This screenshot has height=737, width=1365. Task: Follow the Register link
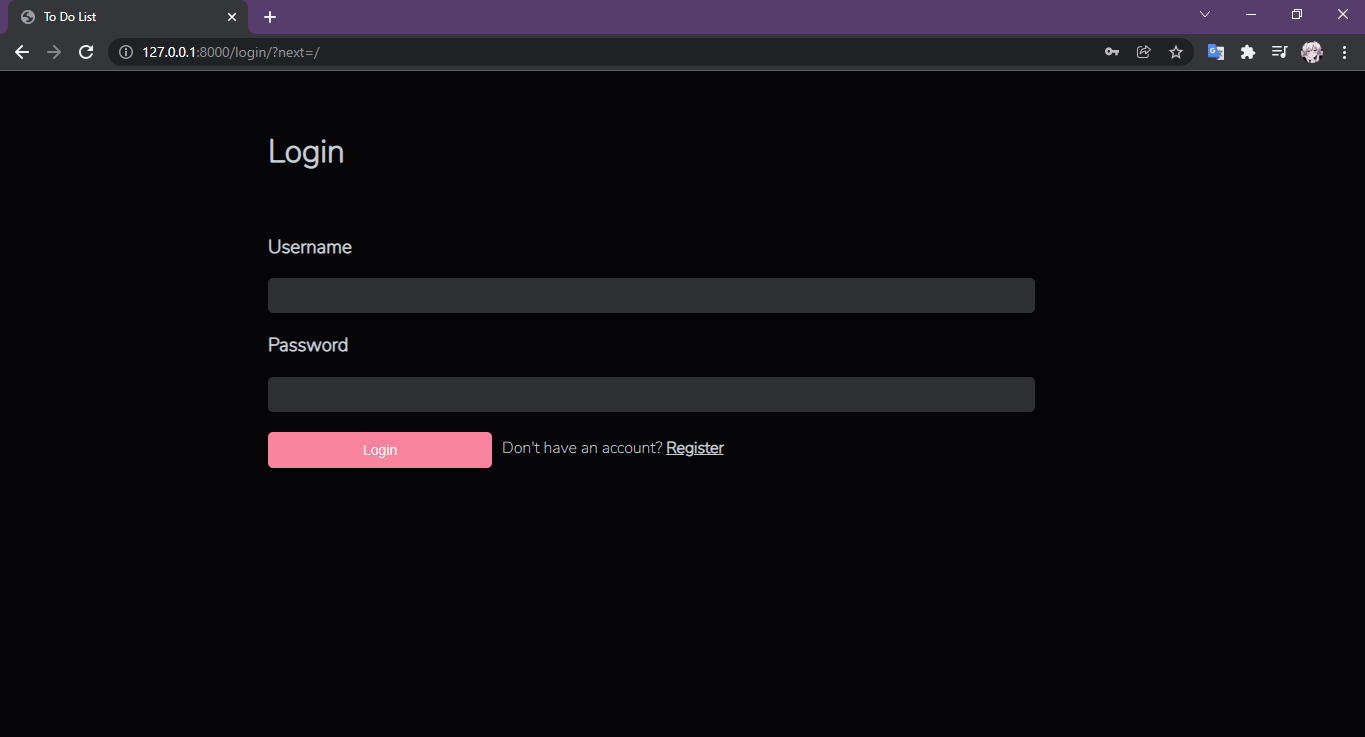click(x=694, y=447)
